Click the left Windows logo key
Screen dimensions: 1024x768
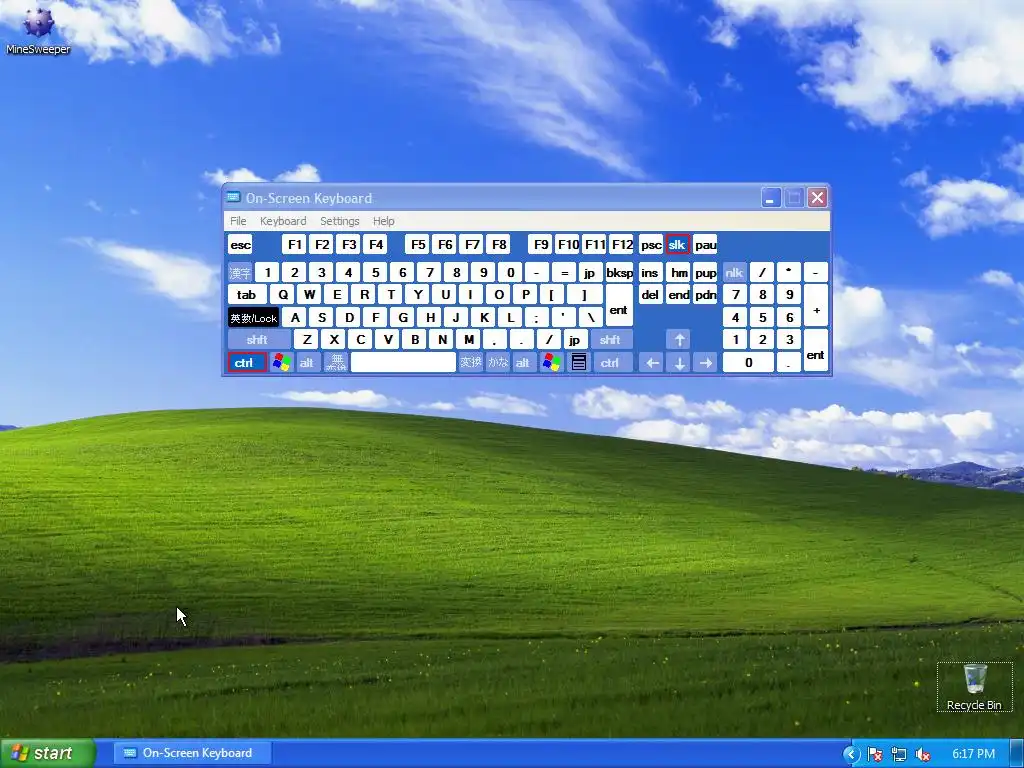point(281,362)
